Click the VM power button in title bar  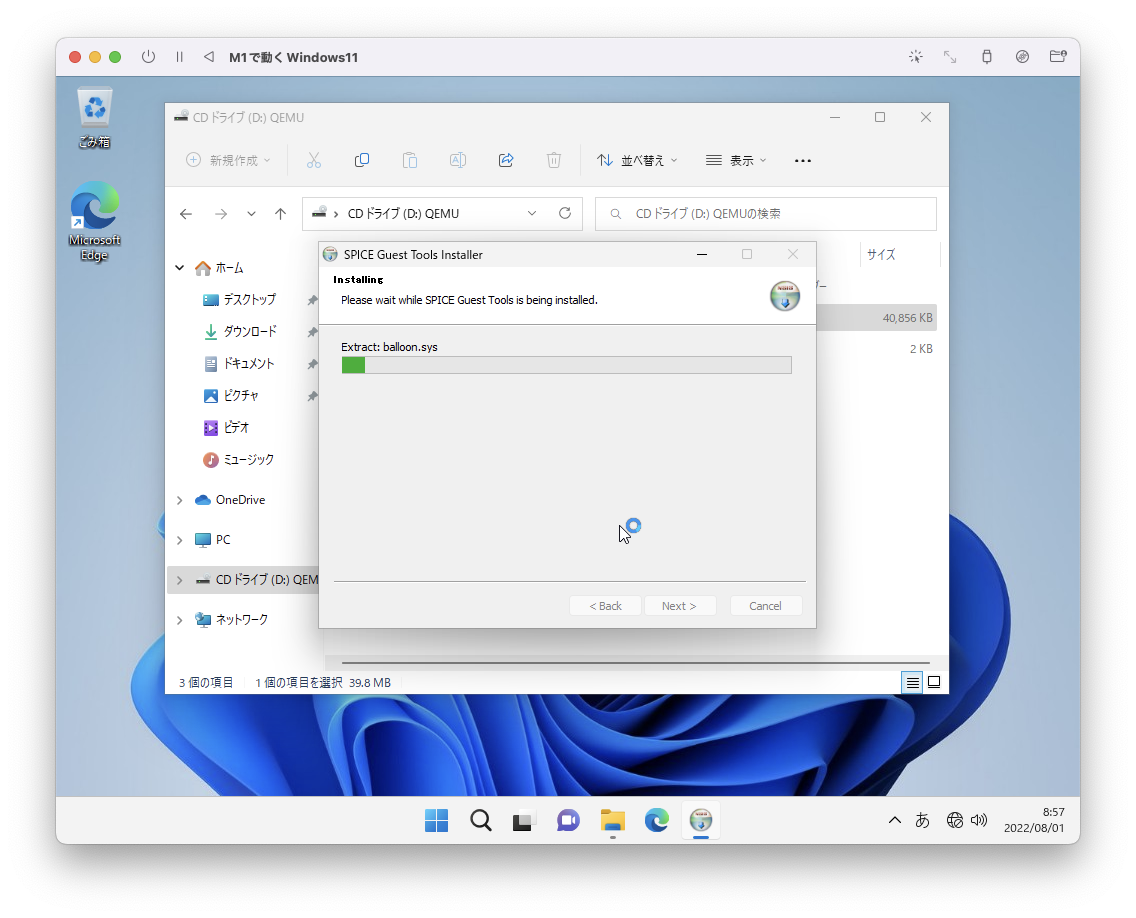click(x=149, y=57)
